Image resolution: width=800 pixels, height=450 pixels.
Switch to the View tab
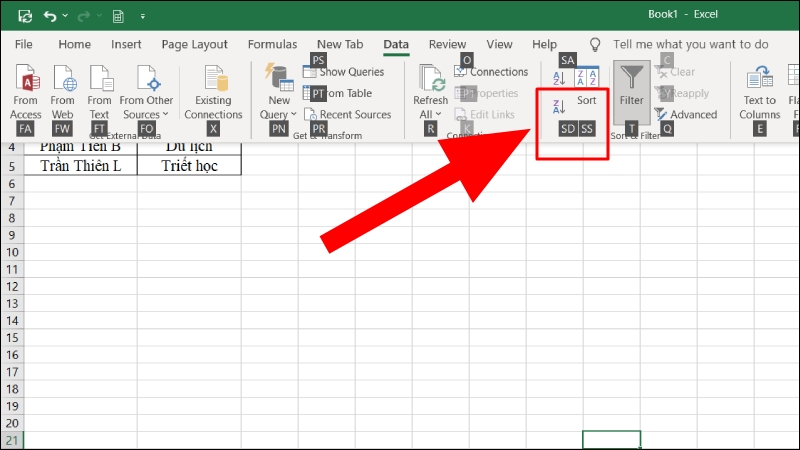point(499,44)
